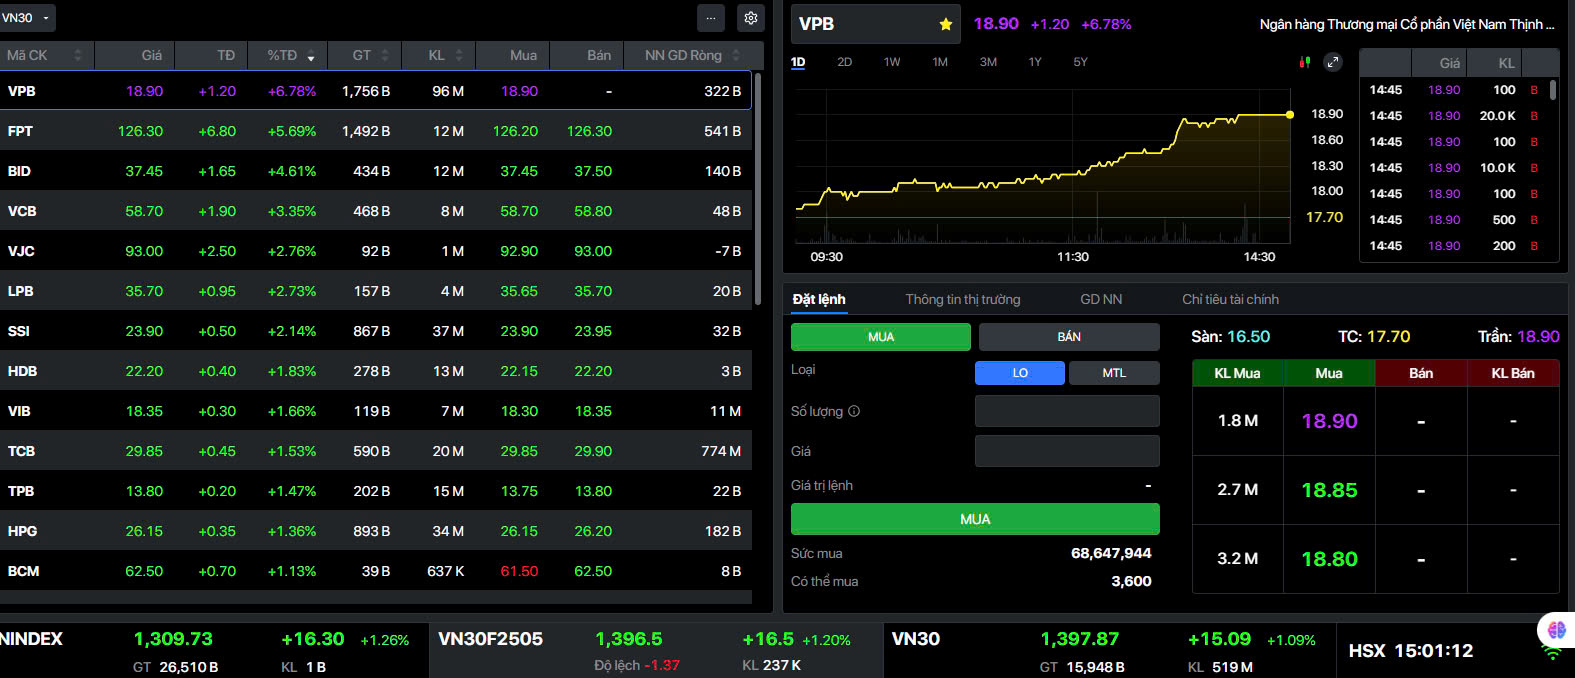The height and width of the screenshot is (678, 1575).
Task: Select the 2D chart range
Action: point(845,62)
